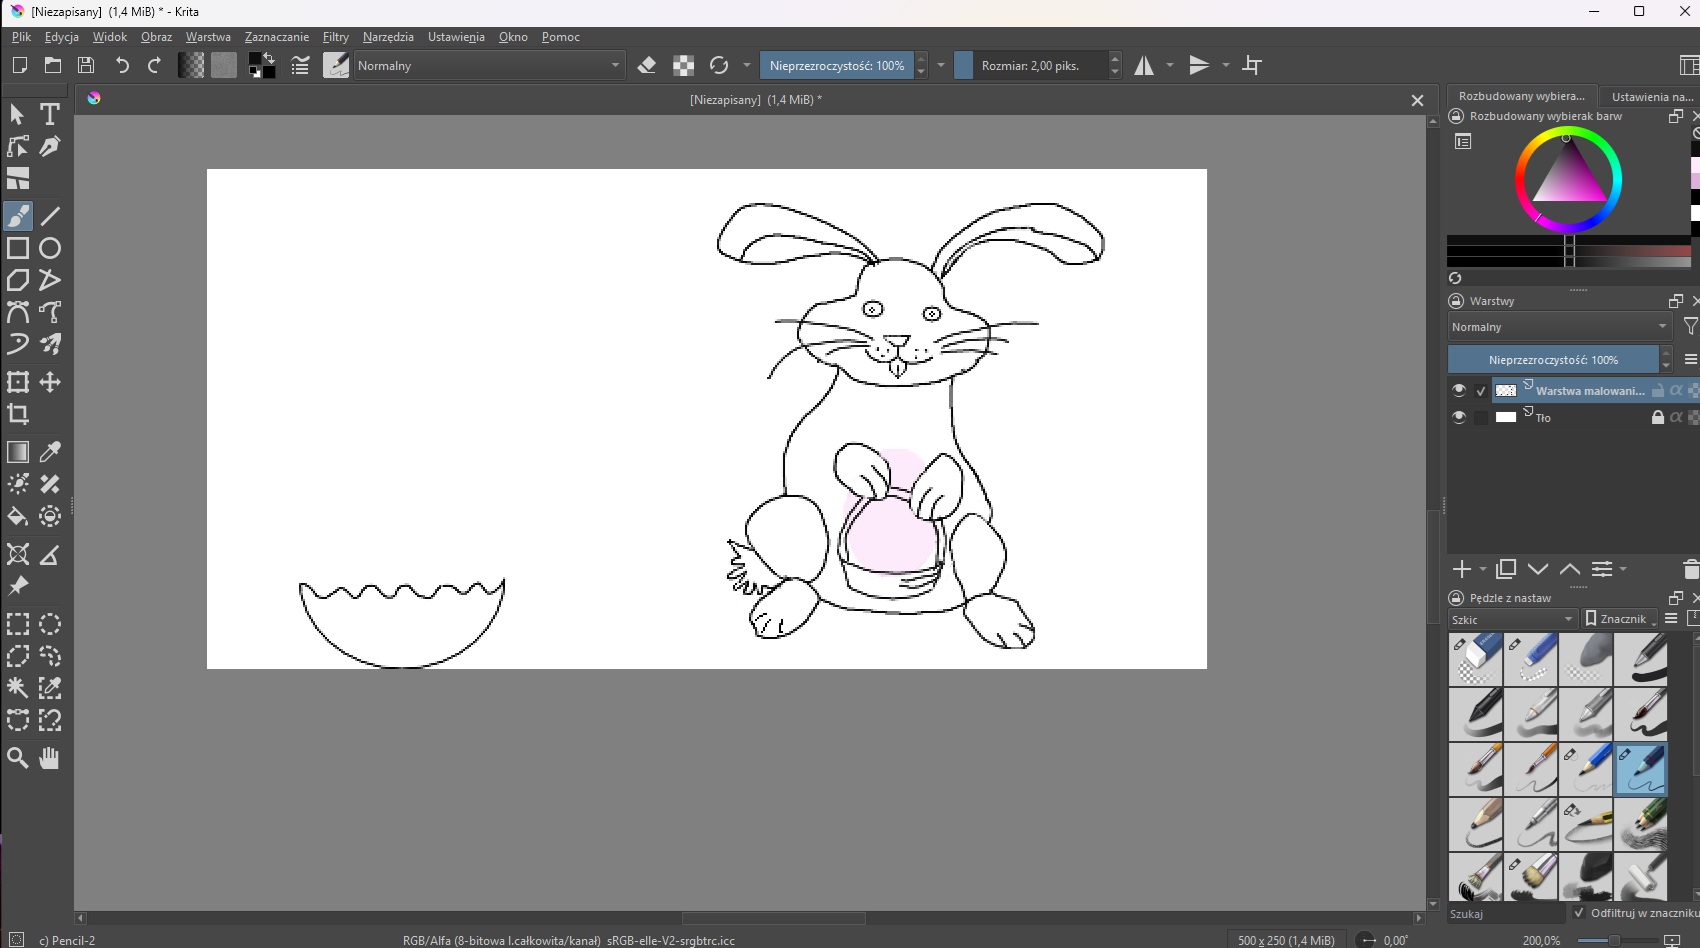This screenshot has width=1700, height=948.
Task: Click the Znacznik button
Action: coord(1621,619)
